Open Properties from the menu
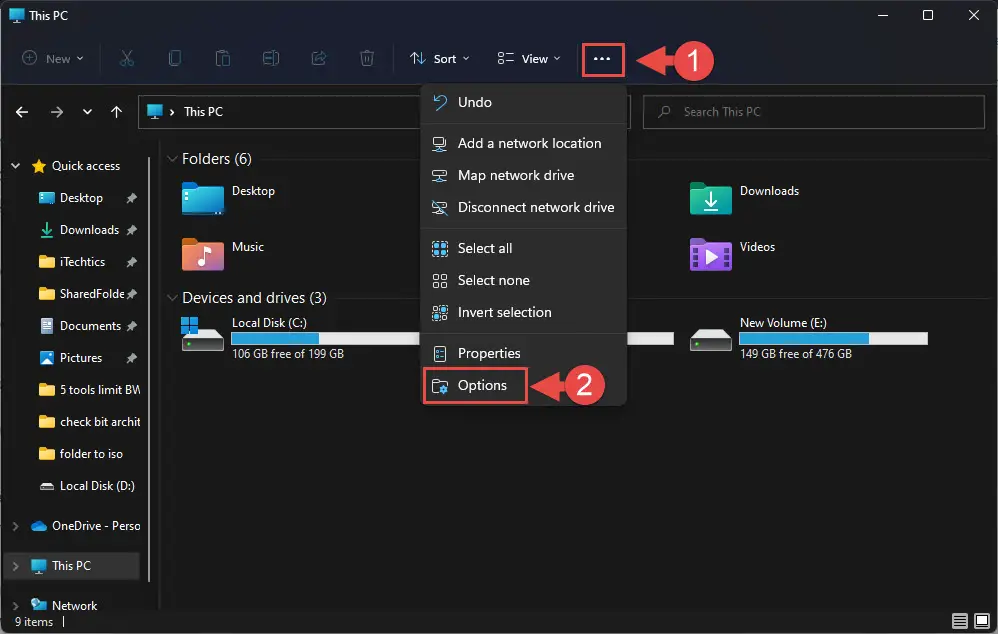Viewport: 998px width, 634px height. pyautogui.click(x=523, y=353)
